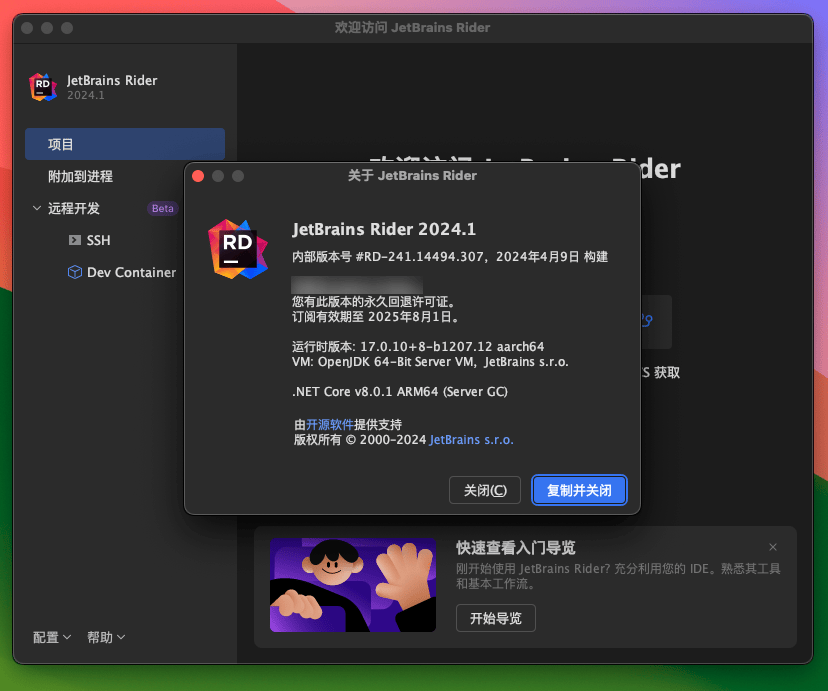Visit the JetBrains s.r.o. link

click(471, 439)
